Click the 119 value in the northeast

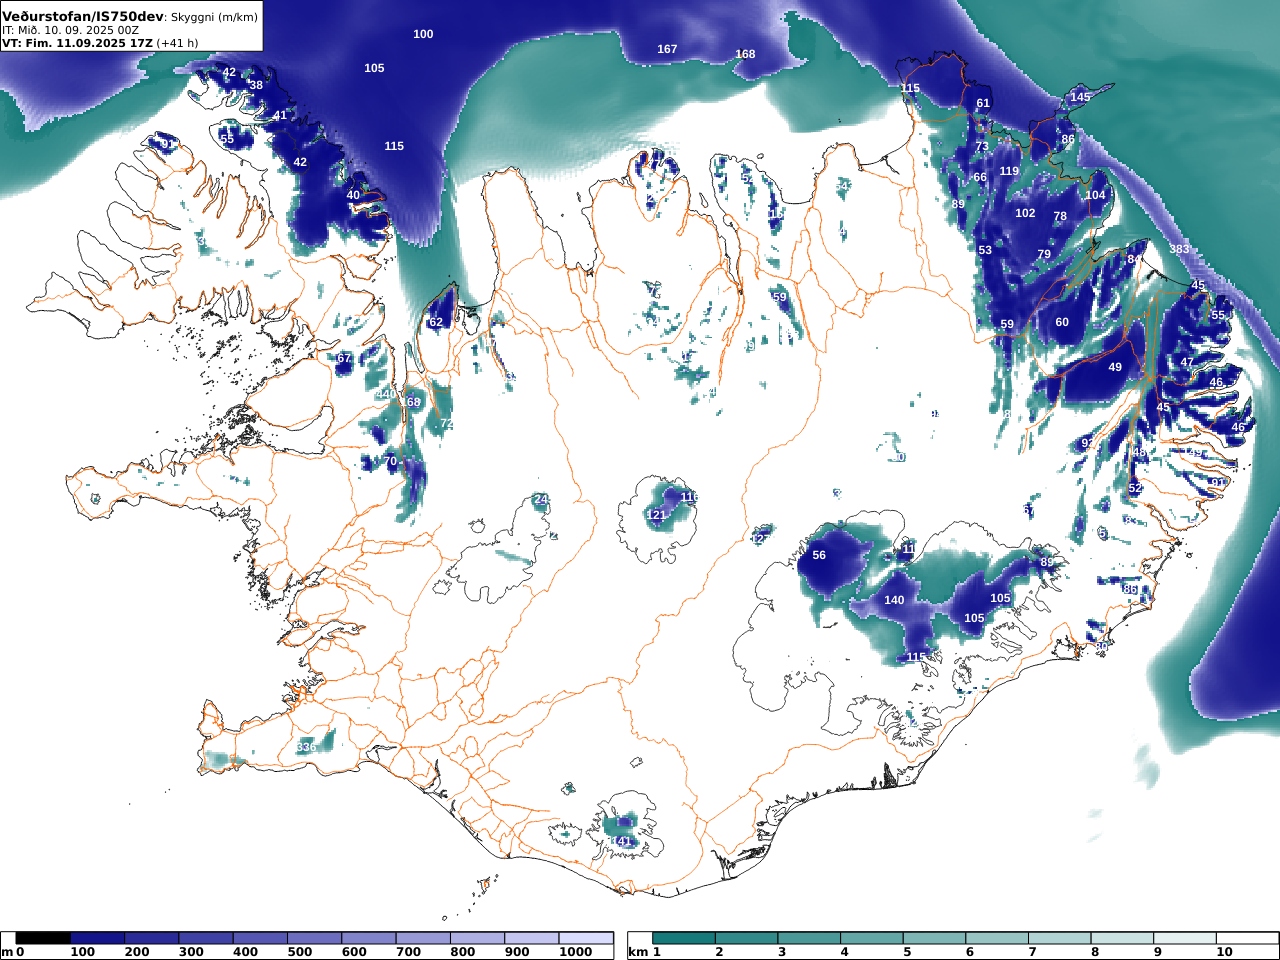[x=1009, y=171]
